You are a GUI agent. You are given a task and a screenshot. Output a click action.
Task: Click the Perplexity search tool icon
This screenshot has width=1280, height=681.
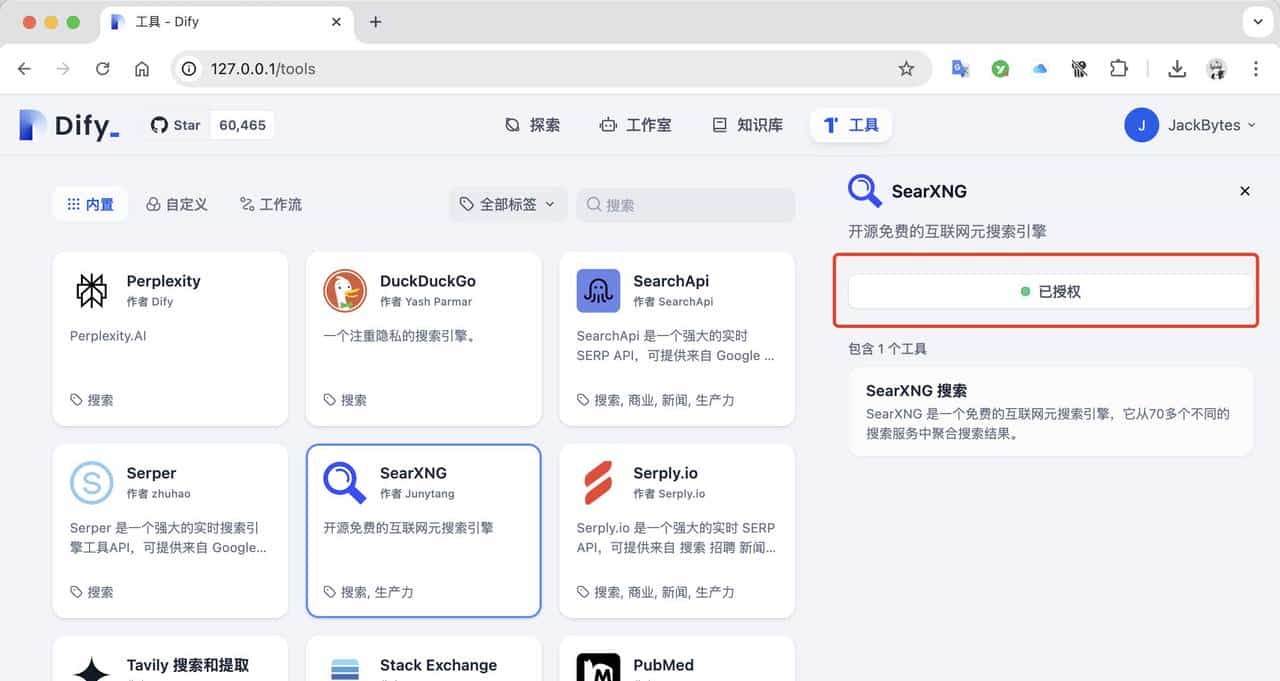(x=91, y=291)
